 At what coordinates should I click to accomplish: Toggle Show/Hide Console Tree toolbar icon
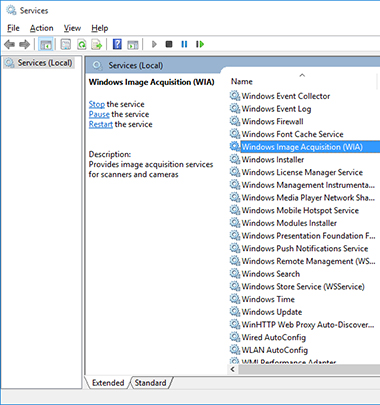point(46,44)
